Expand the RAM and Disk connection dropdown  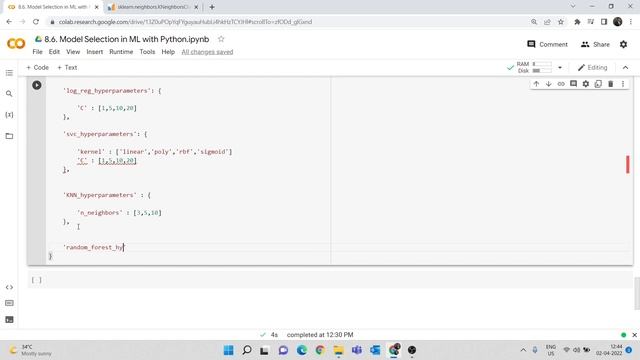point(560,67)
